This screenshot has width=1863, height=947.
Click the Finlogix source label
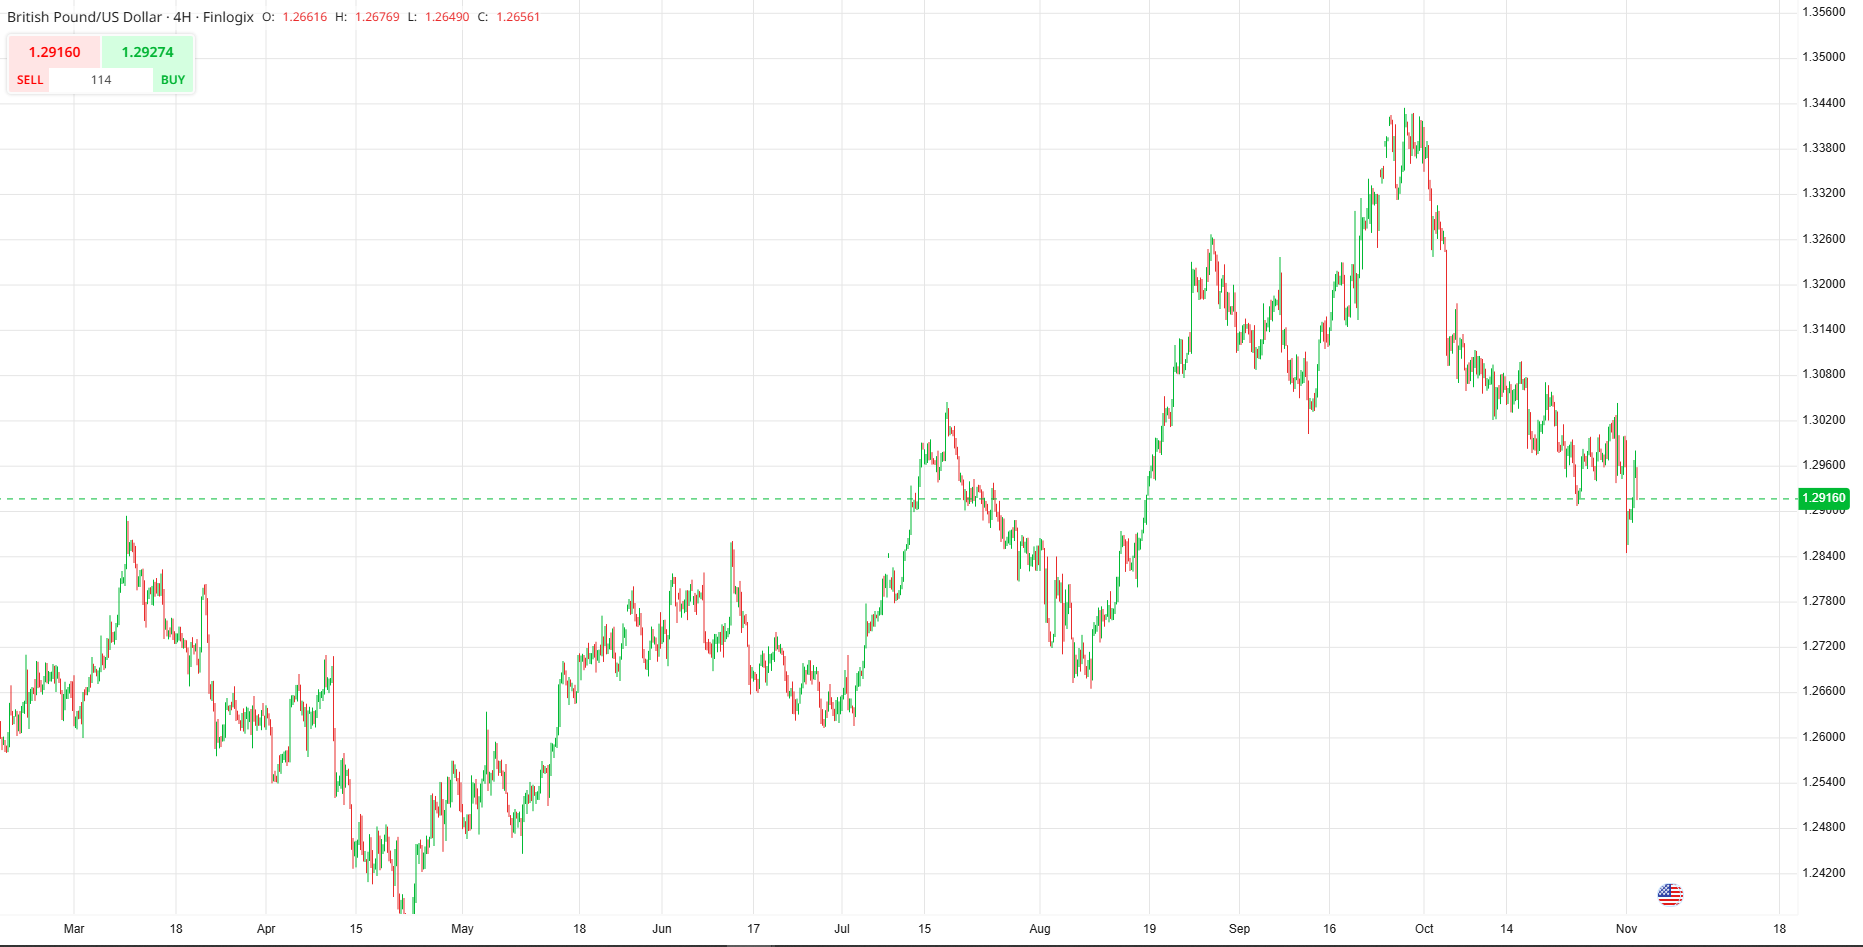(x=228, y=17)
